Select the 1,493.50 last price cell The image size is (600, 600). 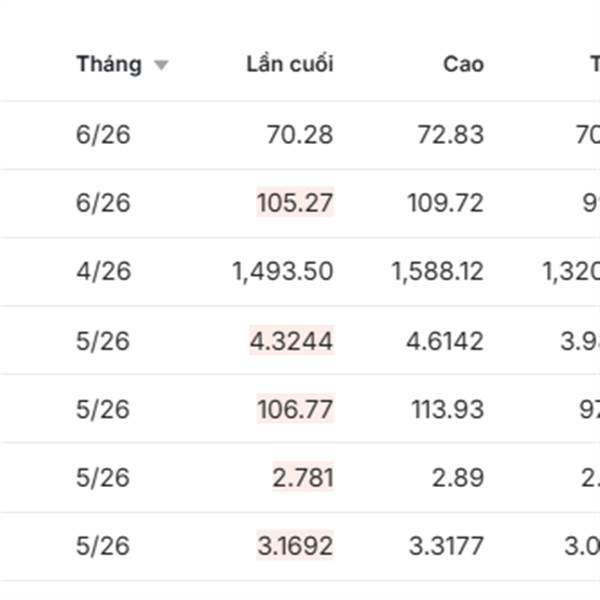[283, 272]
